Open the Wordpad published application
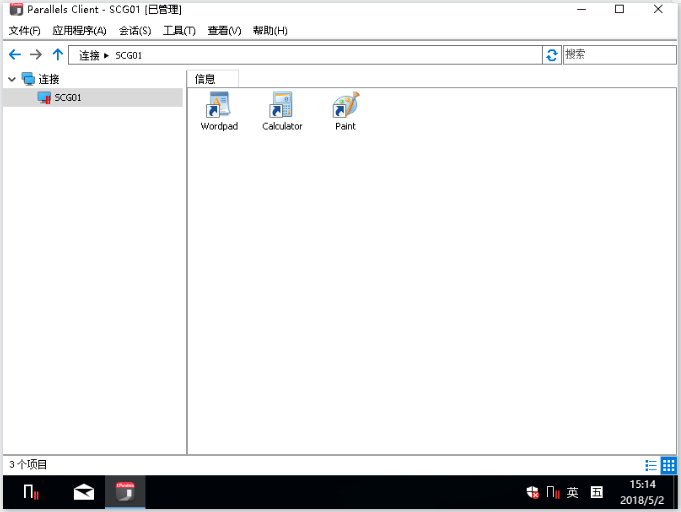 219,111
